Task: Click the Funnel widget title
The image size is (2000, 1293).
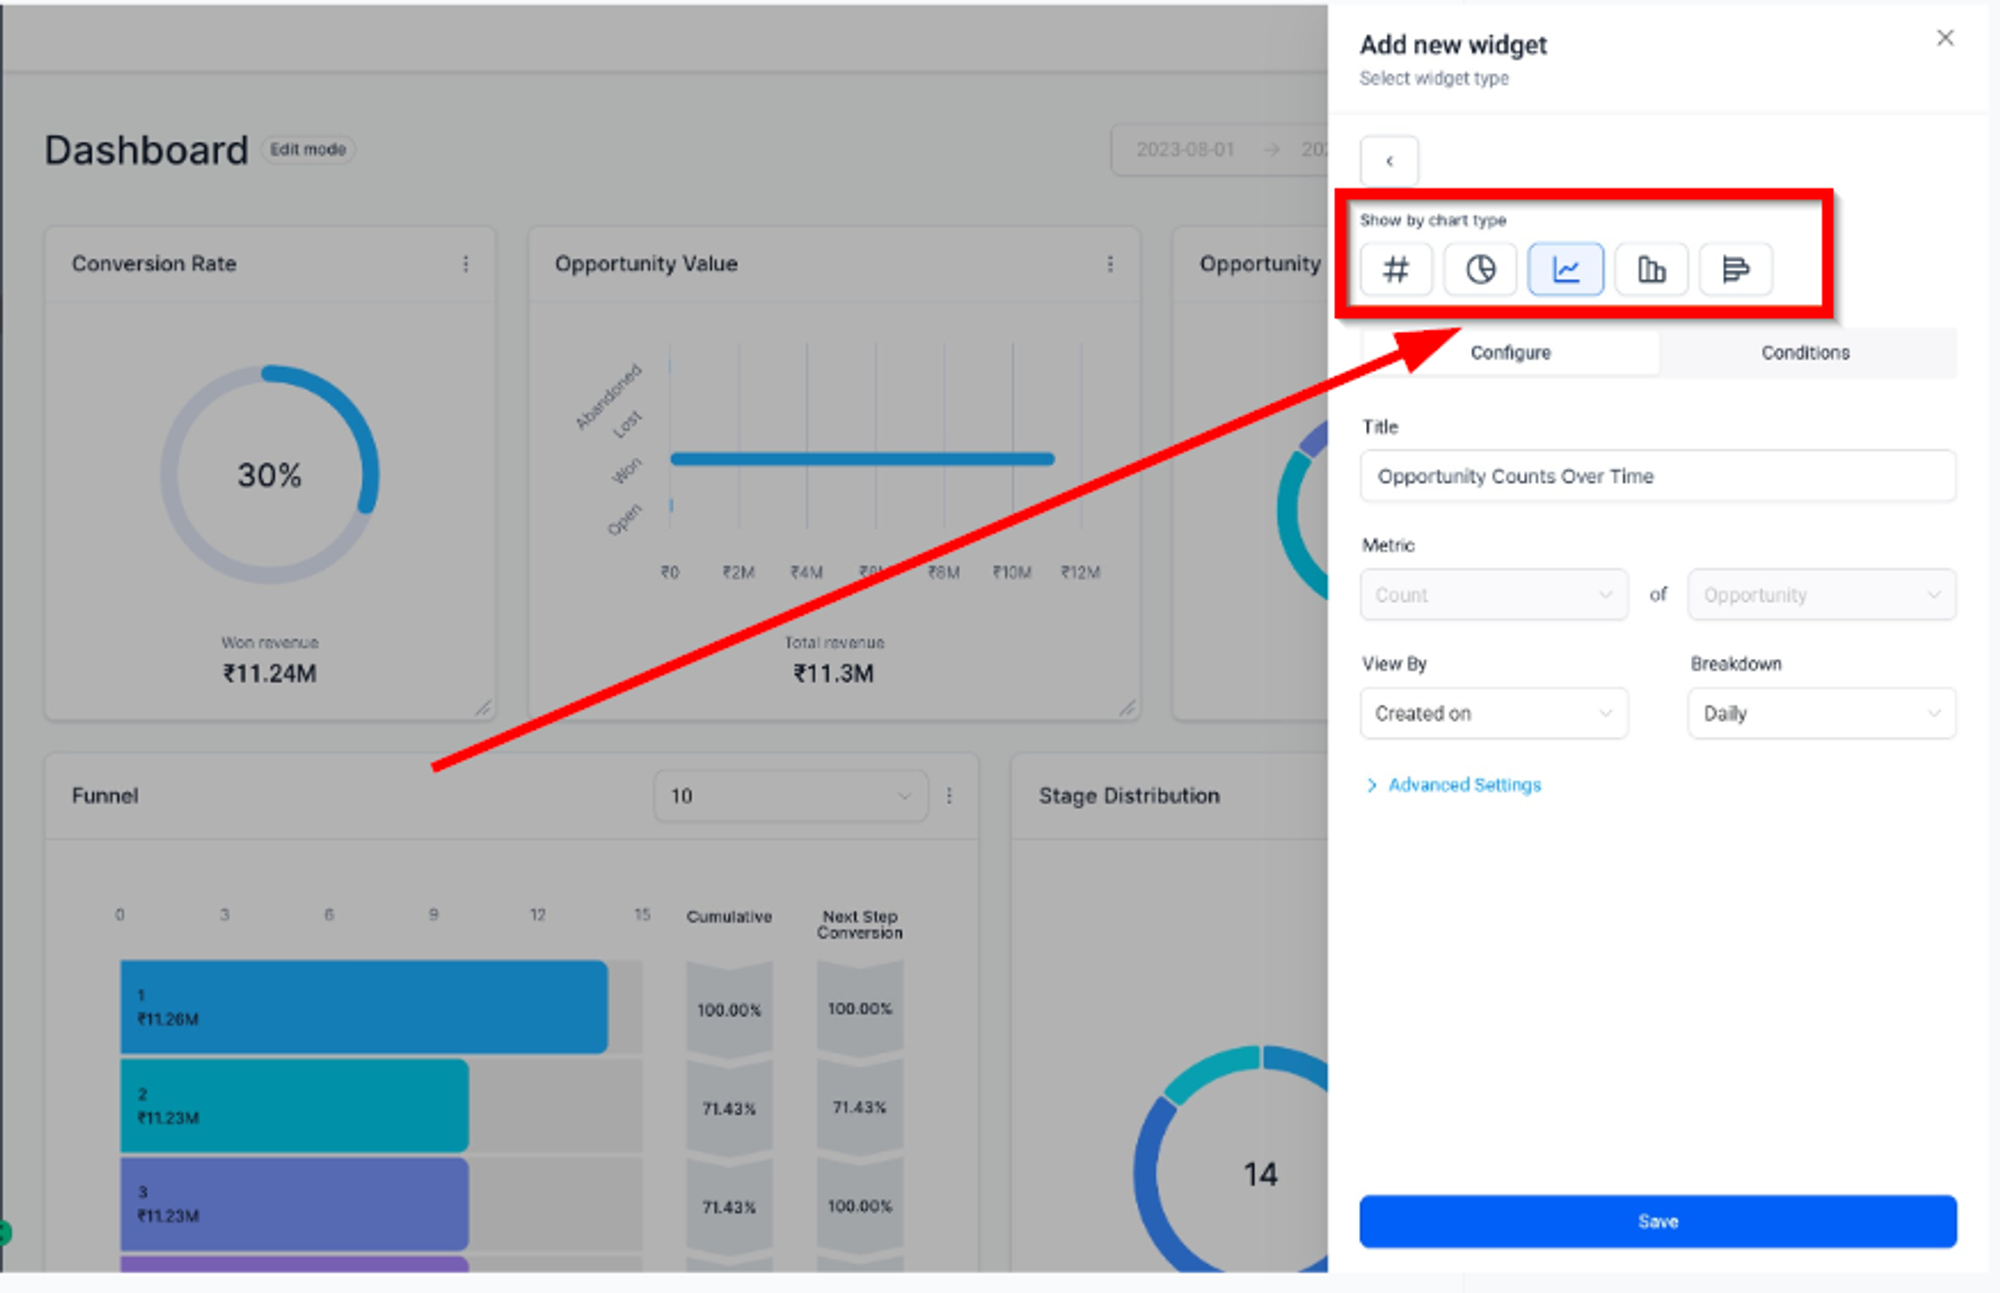Action: [x=105, y=796]
